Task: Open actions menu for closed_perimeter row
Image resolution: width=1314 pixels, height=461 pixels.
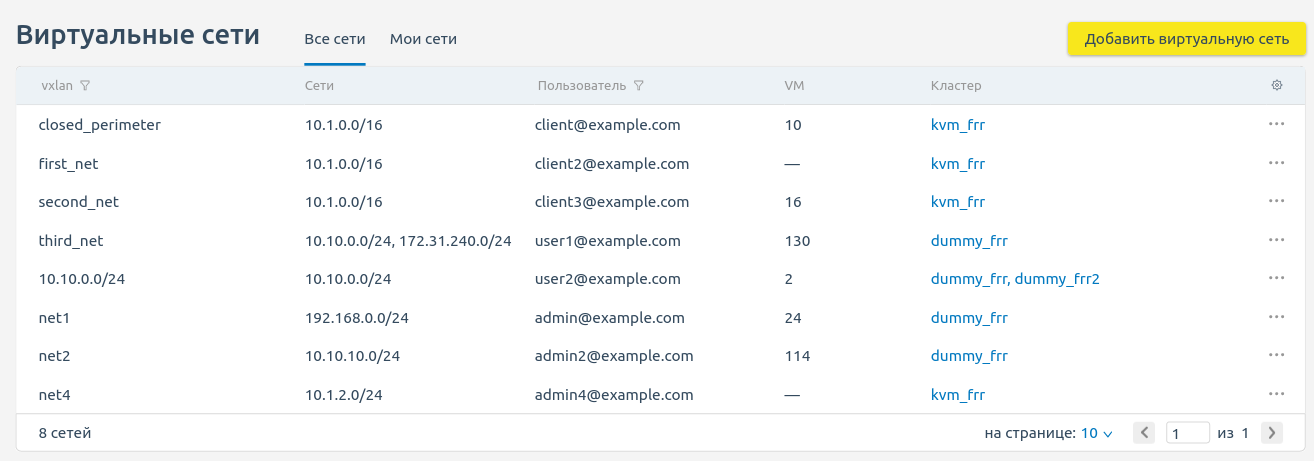Action: (1276, 124)
